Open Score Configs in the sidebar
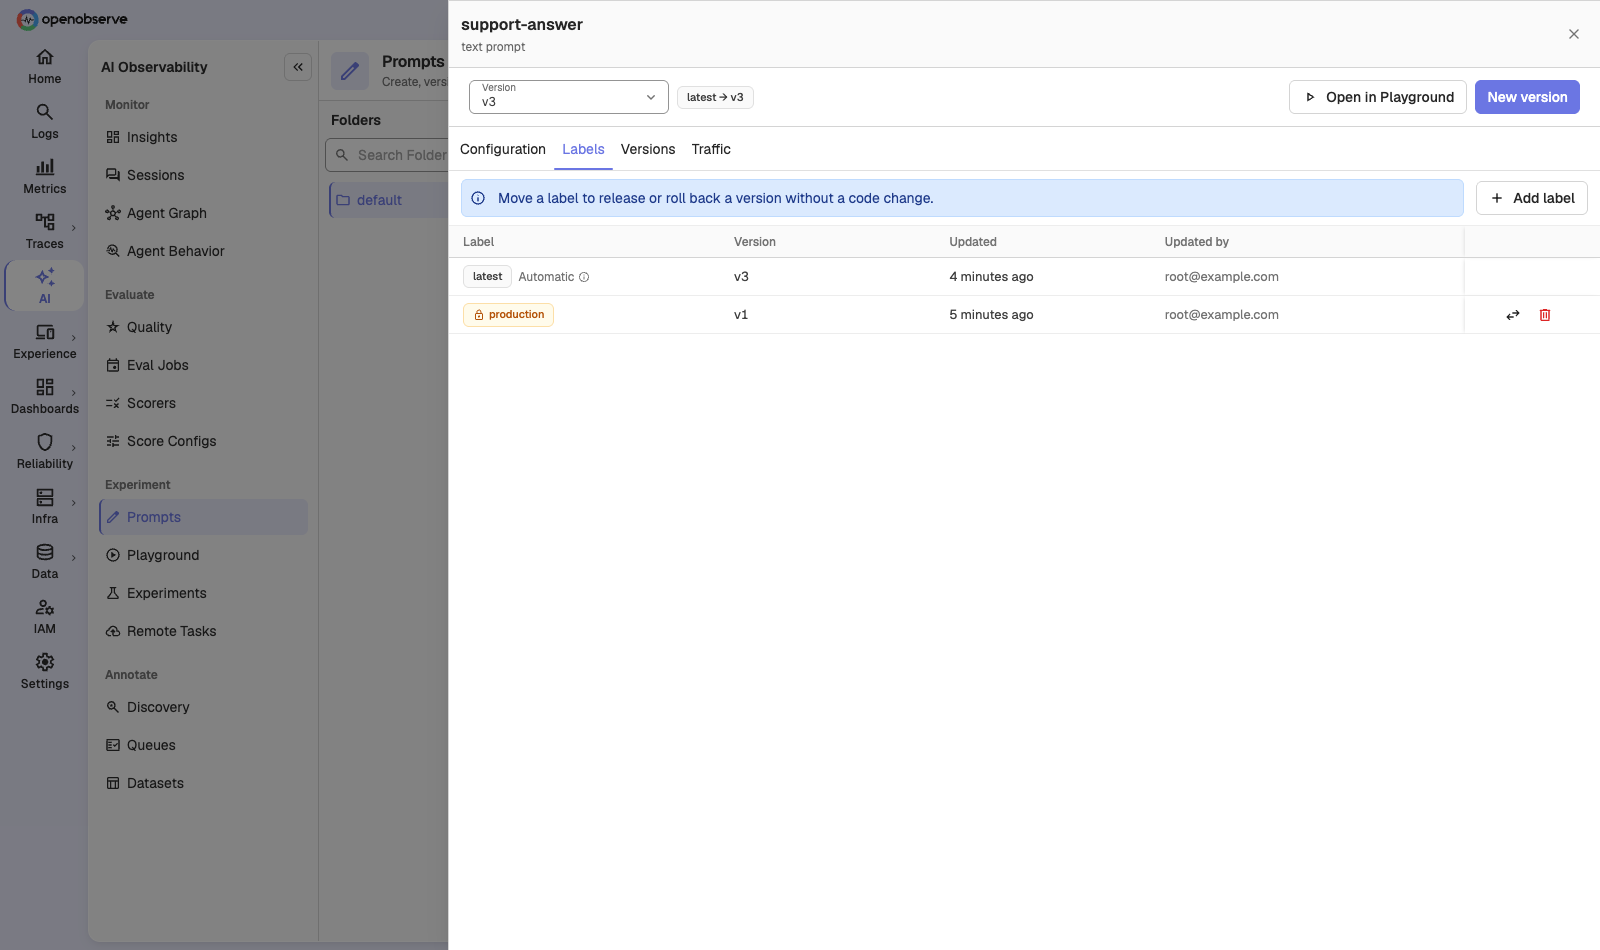Image resolution: width=1600 pixels, height=950 pixels. 203,441
